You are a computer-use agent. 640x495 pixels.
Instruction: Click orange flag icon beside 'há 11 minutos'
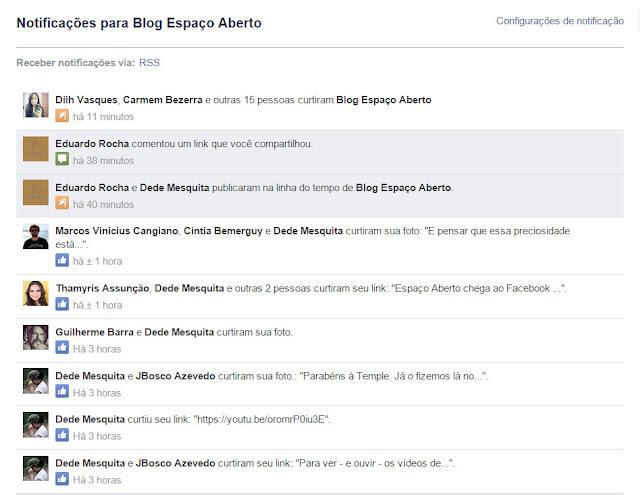coord(62,116)
